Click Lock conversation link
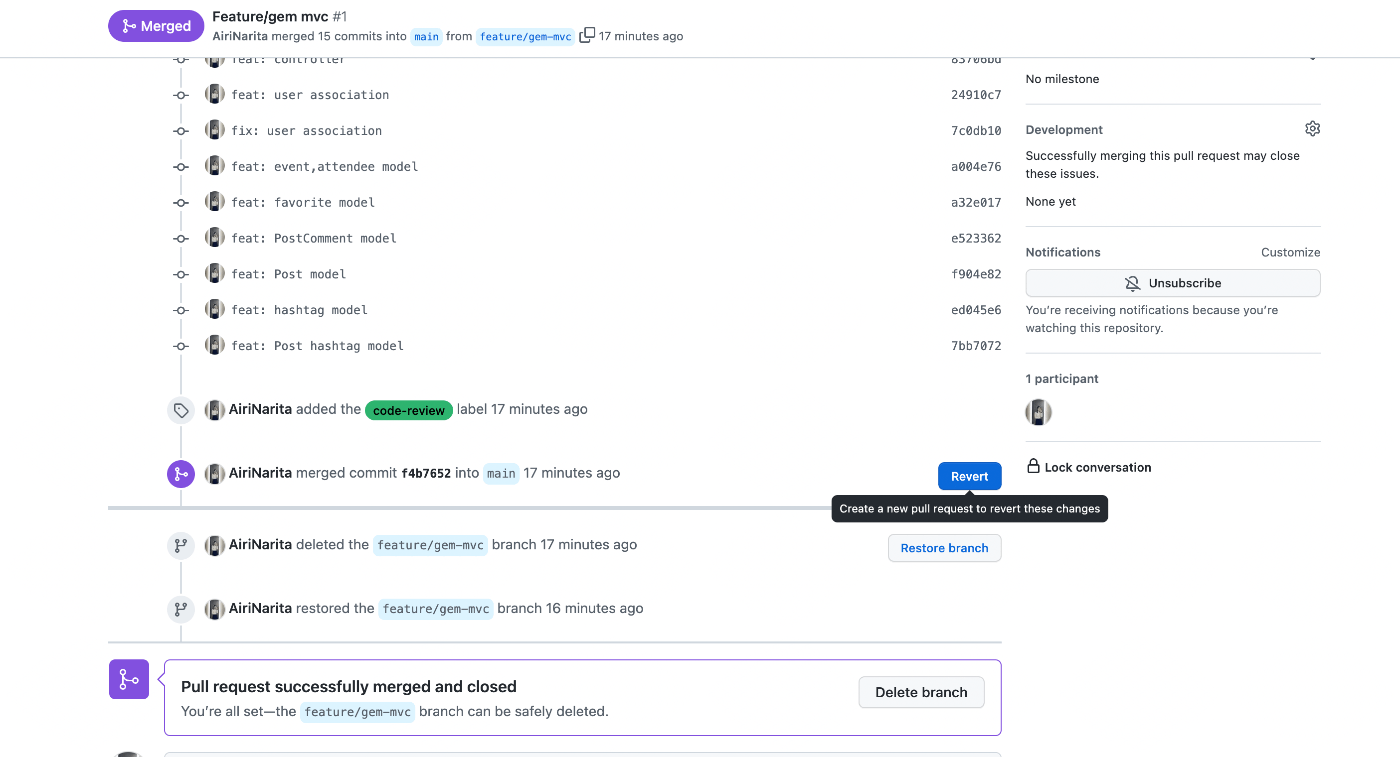This screenshot has width=1400, height=757. 1097,467
